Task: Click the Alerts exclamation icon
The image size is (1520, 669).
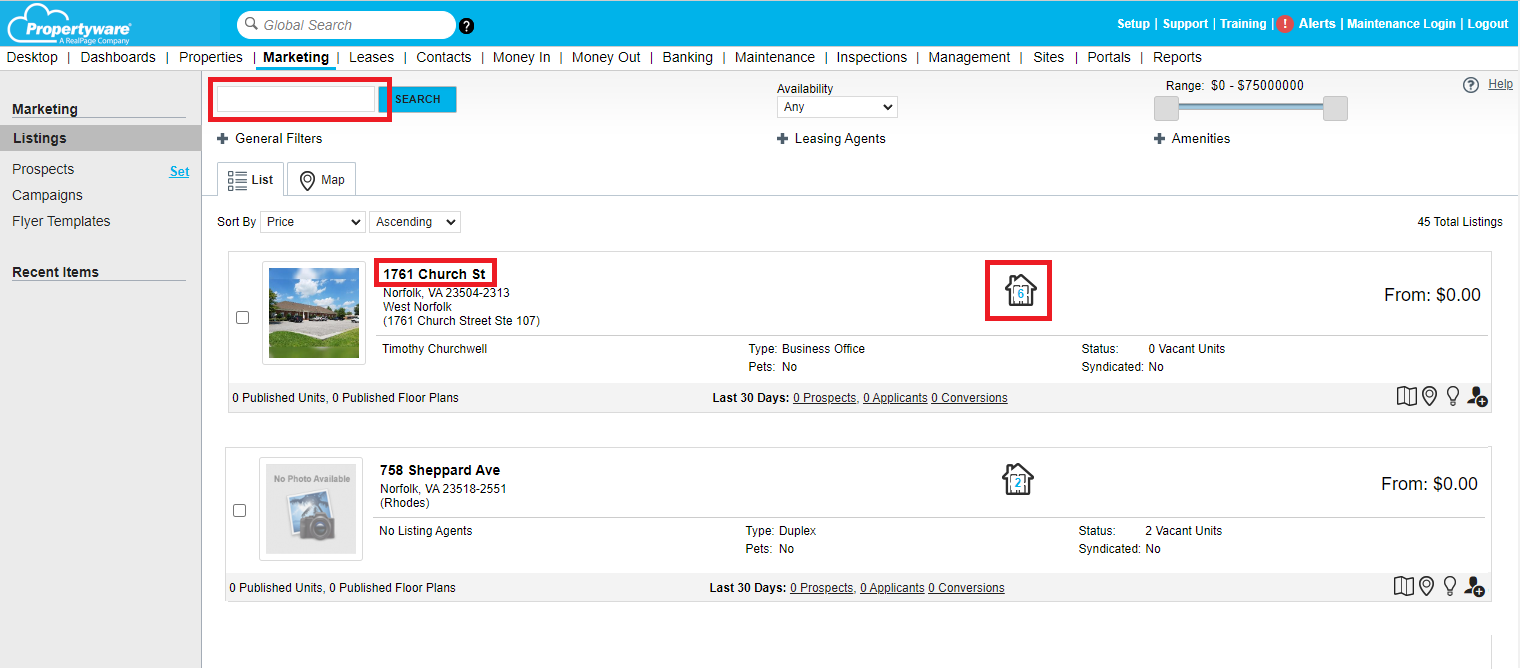Action: (1285, 23)
